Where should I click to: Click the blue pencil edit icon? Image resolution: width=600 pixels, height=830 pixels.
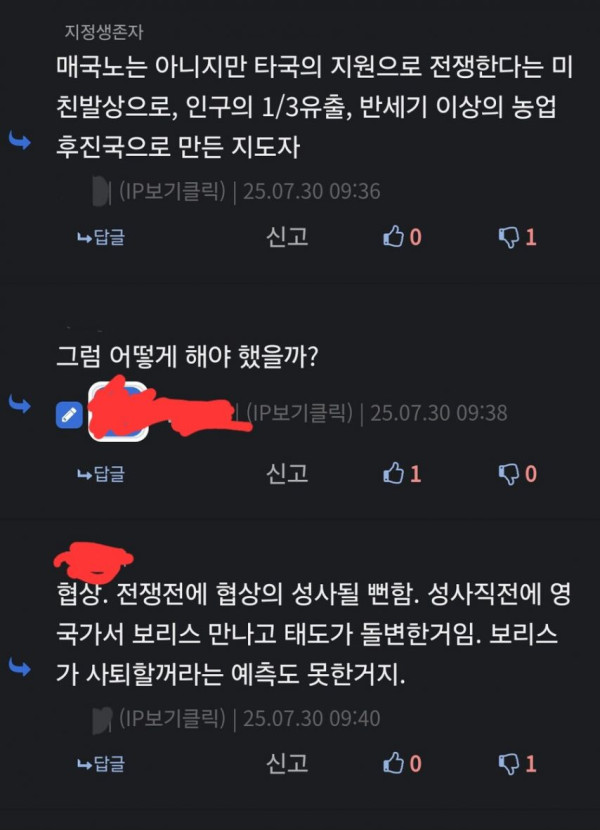(69, 415)
